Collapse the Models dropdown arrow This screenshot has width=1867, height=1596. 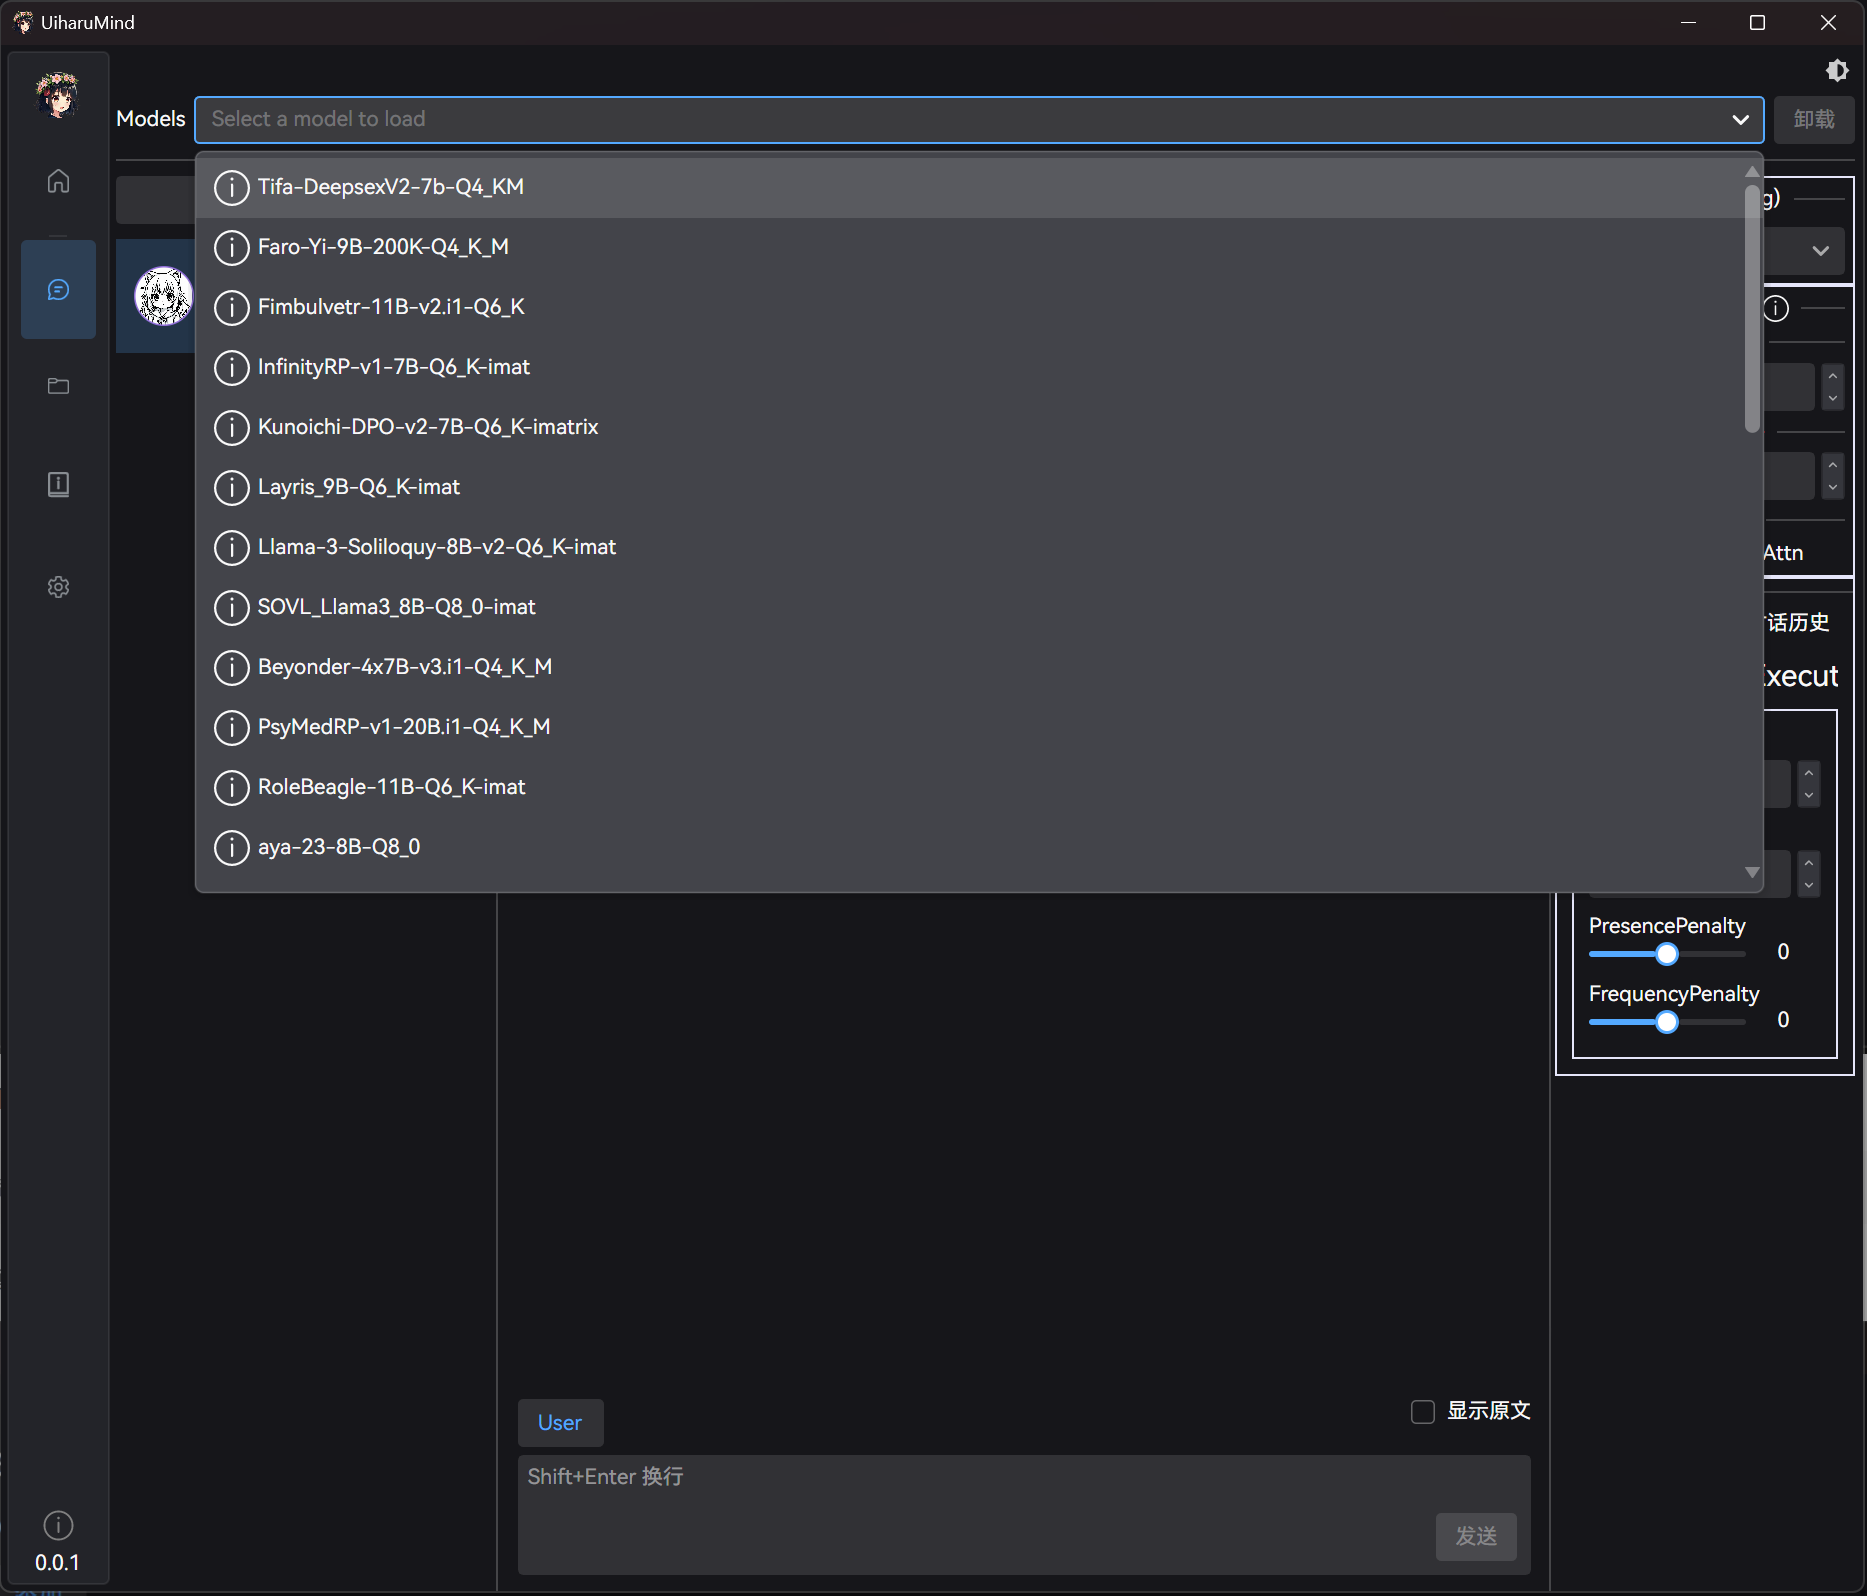pyautogui.click(x=1740, y=120)
